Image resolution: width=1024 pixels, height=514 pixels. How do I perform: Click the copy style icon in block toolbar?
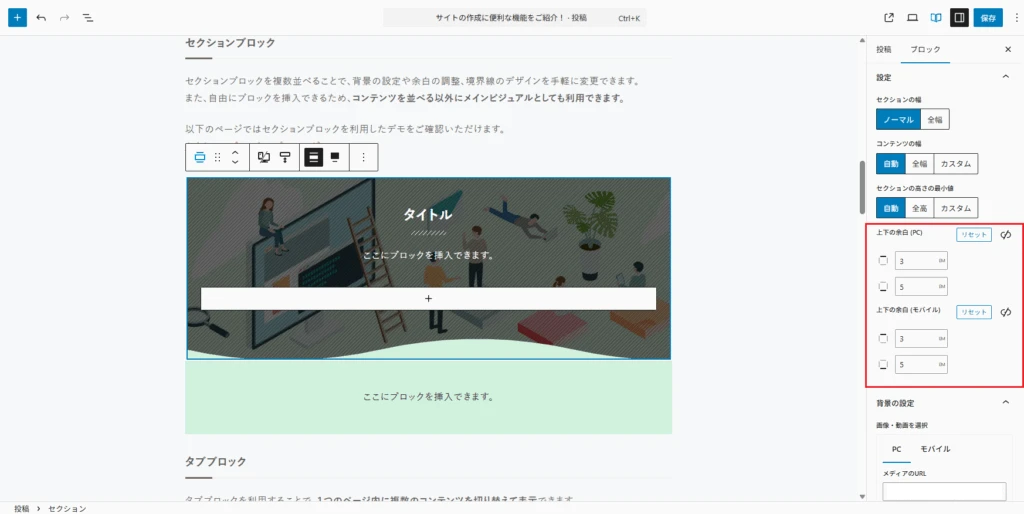pos(264,157)
